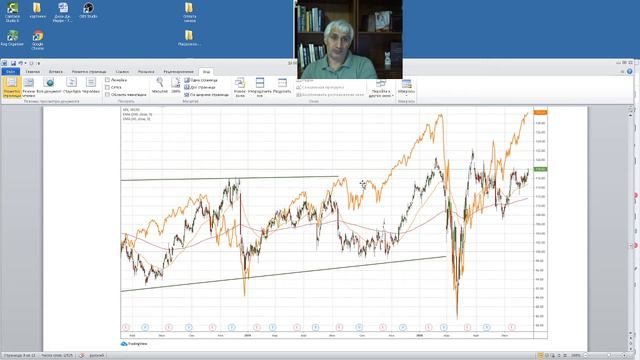Open the File (Файл) tab
The width and height of the screenshot is (640, 360).
pos(10,71)
